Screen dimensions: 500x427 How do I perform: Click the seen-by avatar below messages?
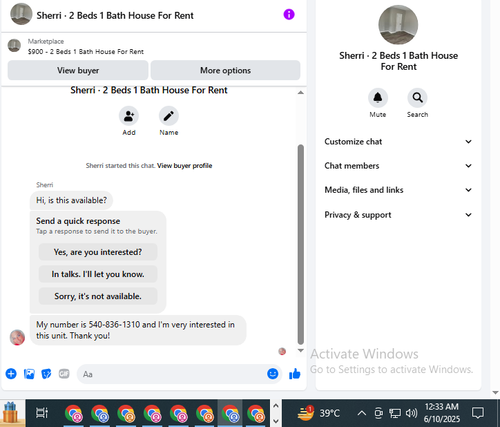point(282,351)
